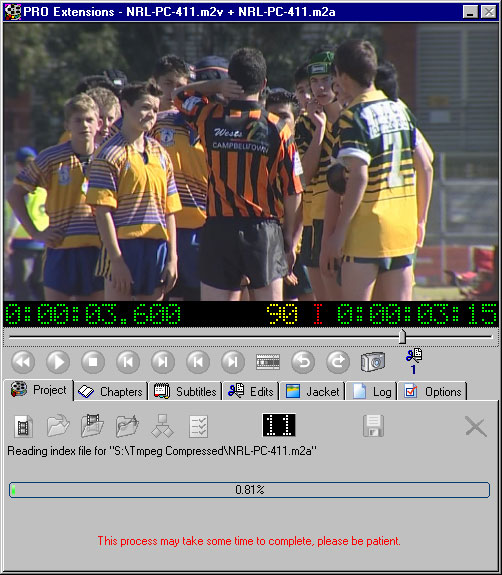Select the Edits tab
The width and height of the screenshot is (502, 575).
pos(251,392)
